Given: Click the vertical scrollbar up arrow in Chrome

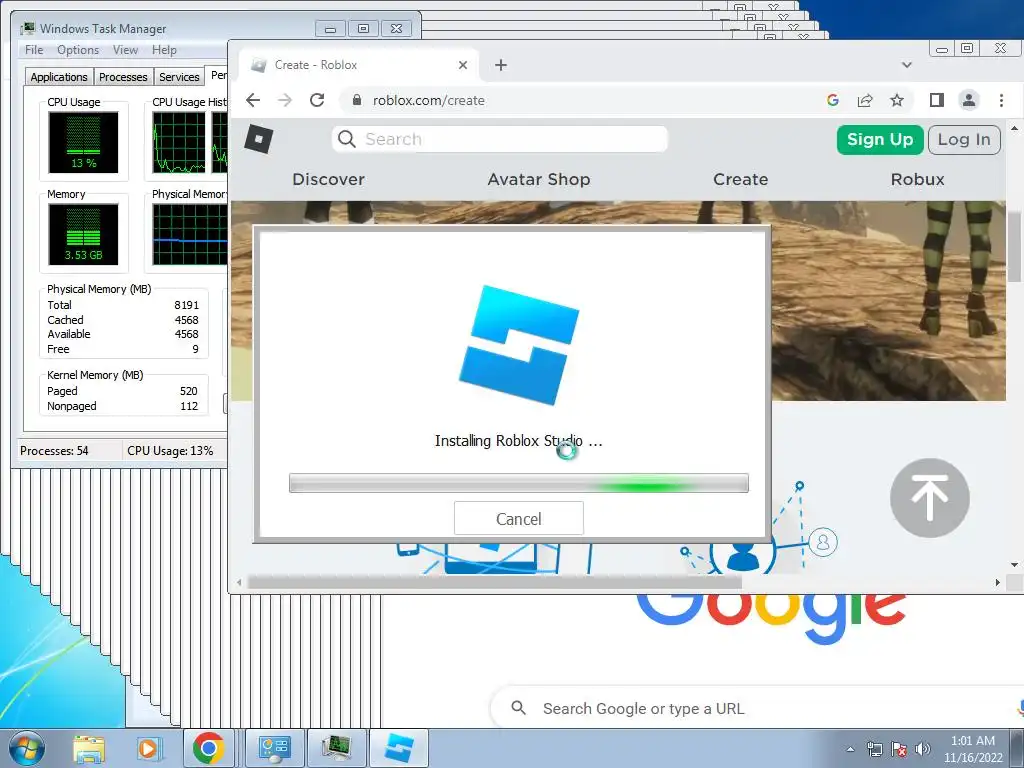Looking at the screenshot, I should click(x=1014, y=129).
